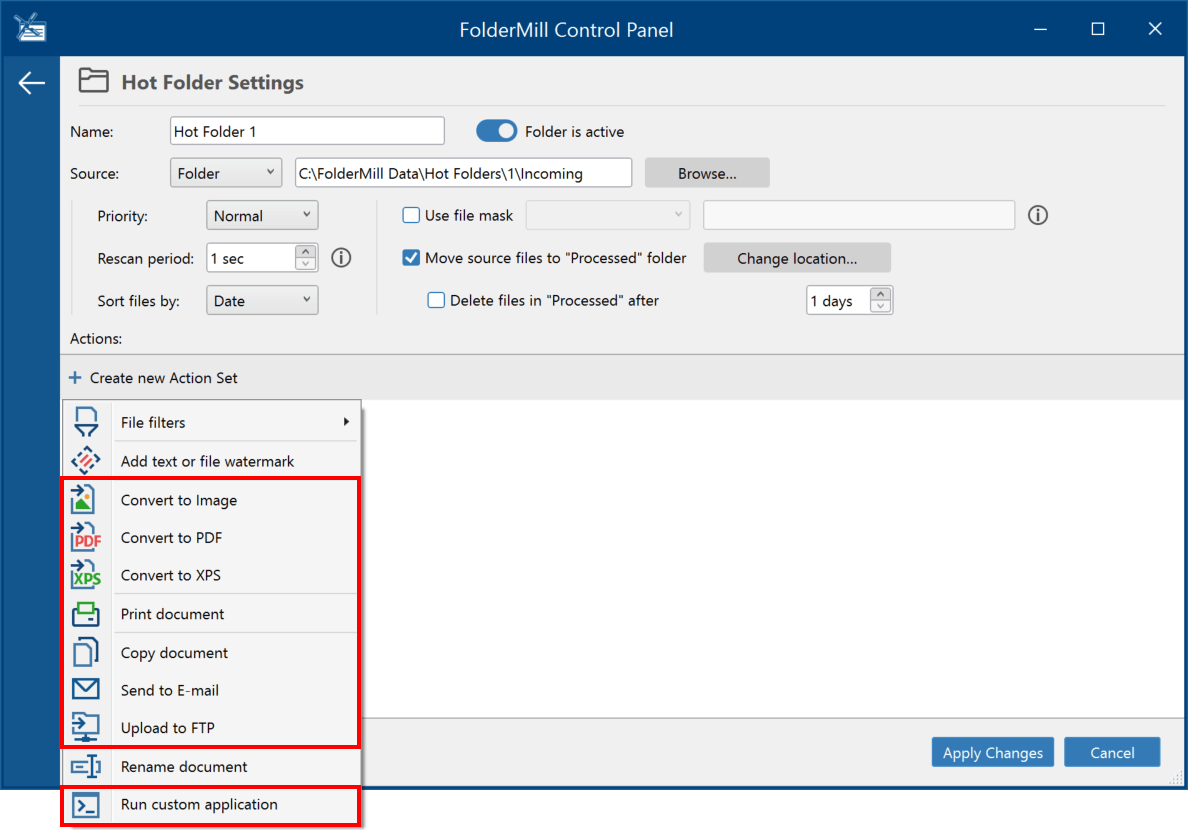
Task: Click the Copy document pages icon
Action: pyautogui.click(x=86, y=652)
